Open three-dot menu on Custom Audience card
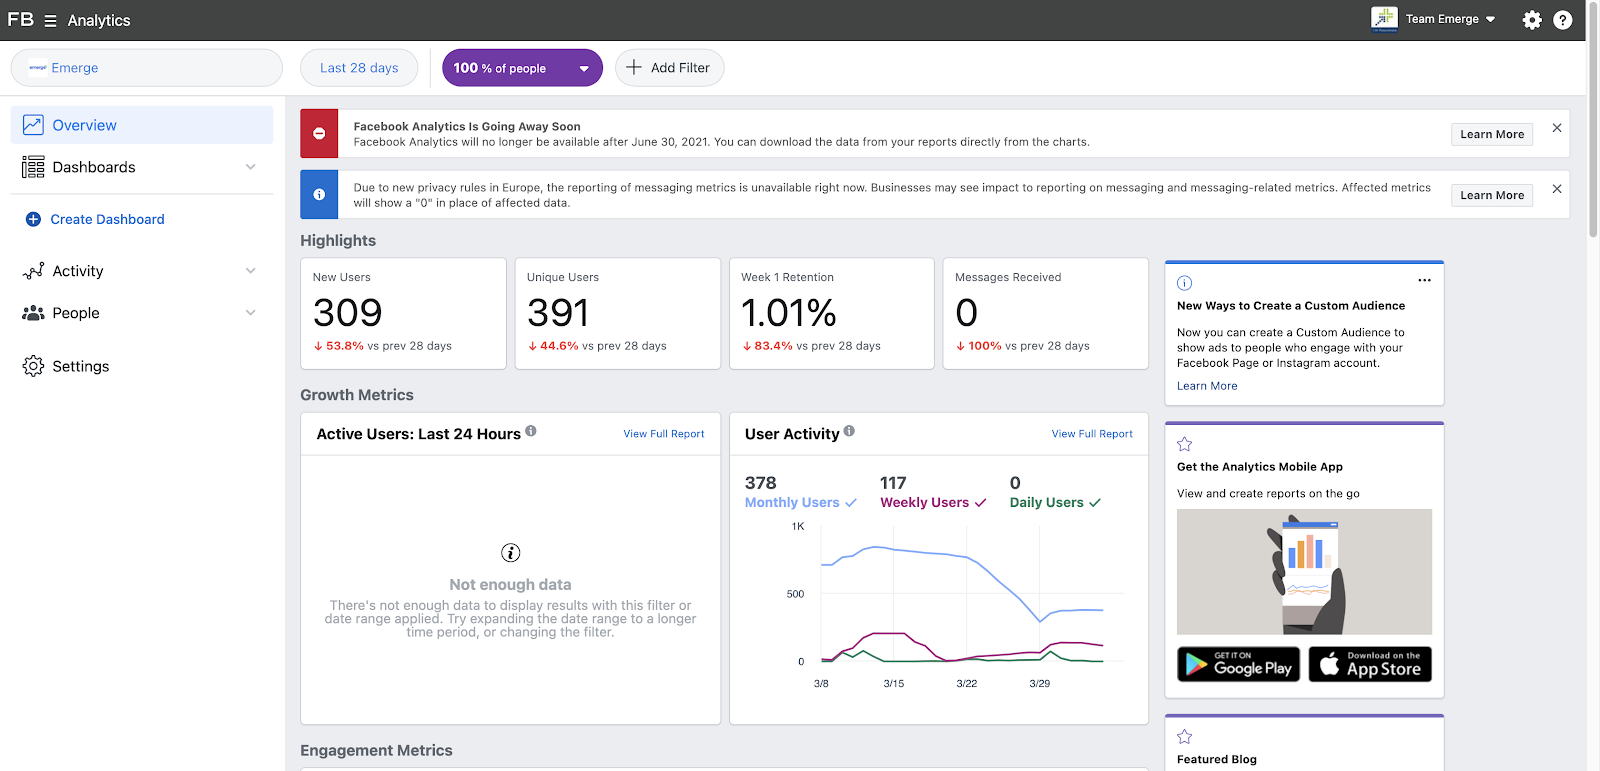The width and height of the screenshot is (1600, 771). (x=1424, y=281)
